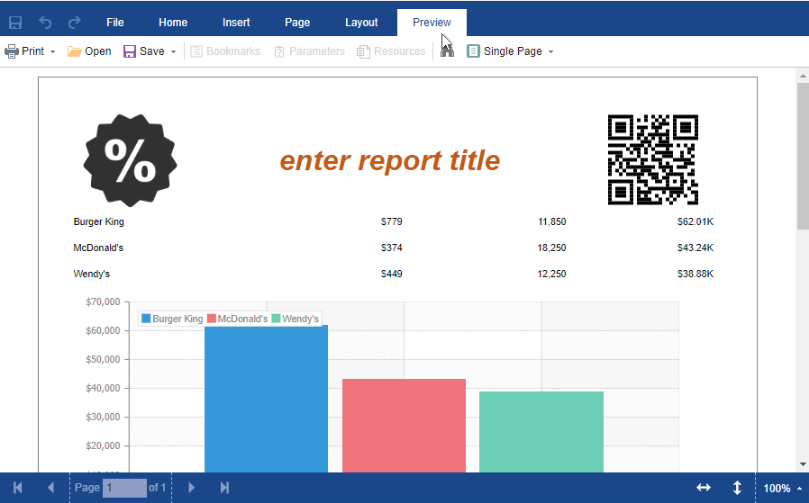Expand the Print dropdown arrow
This screenshot has width=809, height=503.
pyautogui.click(x=53, y=52)
